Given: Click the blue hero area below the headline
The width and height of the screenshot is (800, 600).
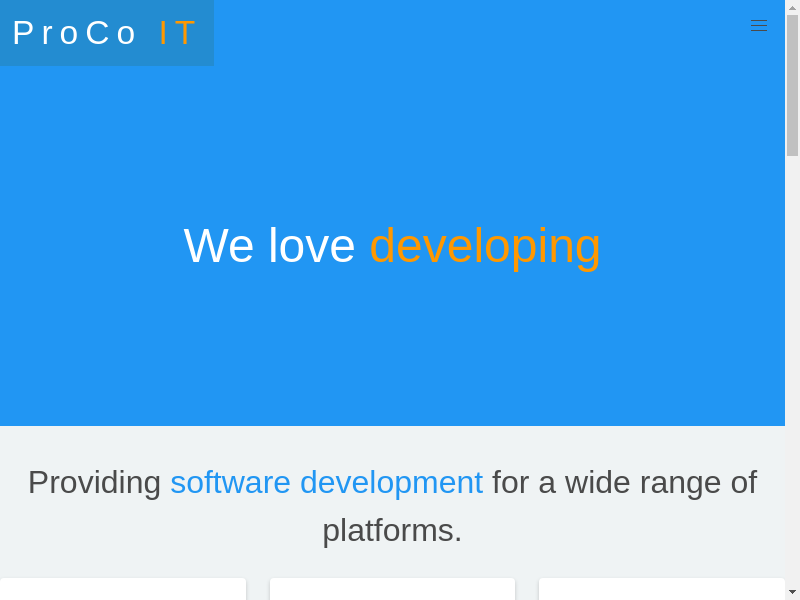Looking at the screenshot, I should [x=392, y=350].
